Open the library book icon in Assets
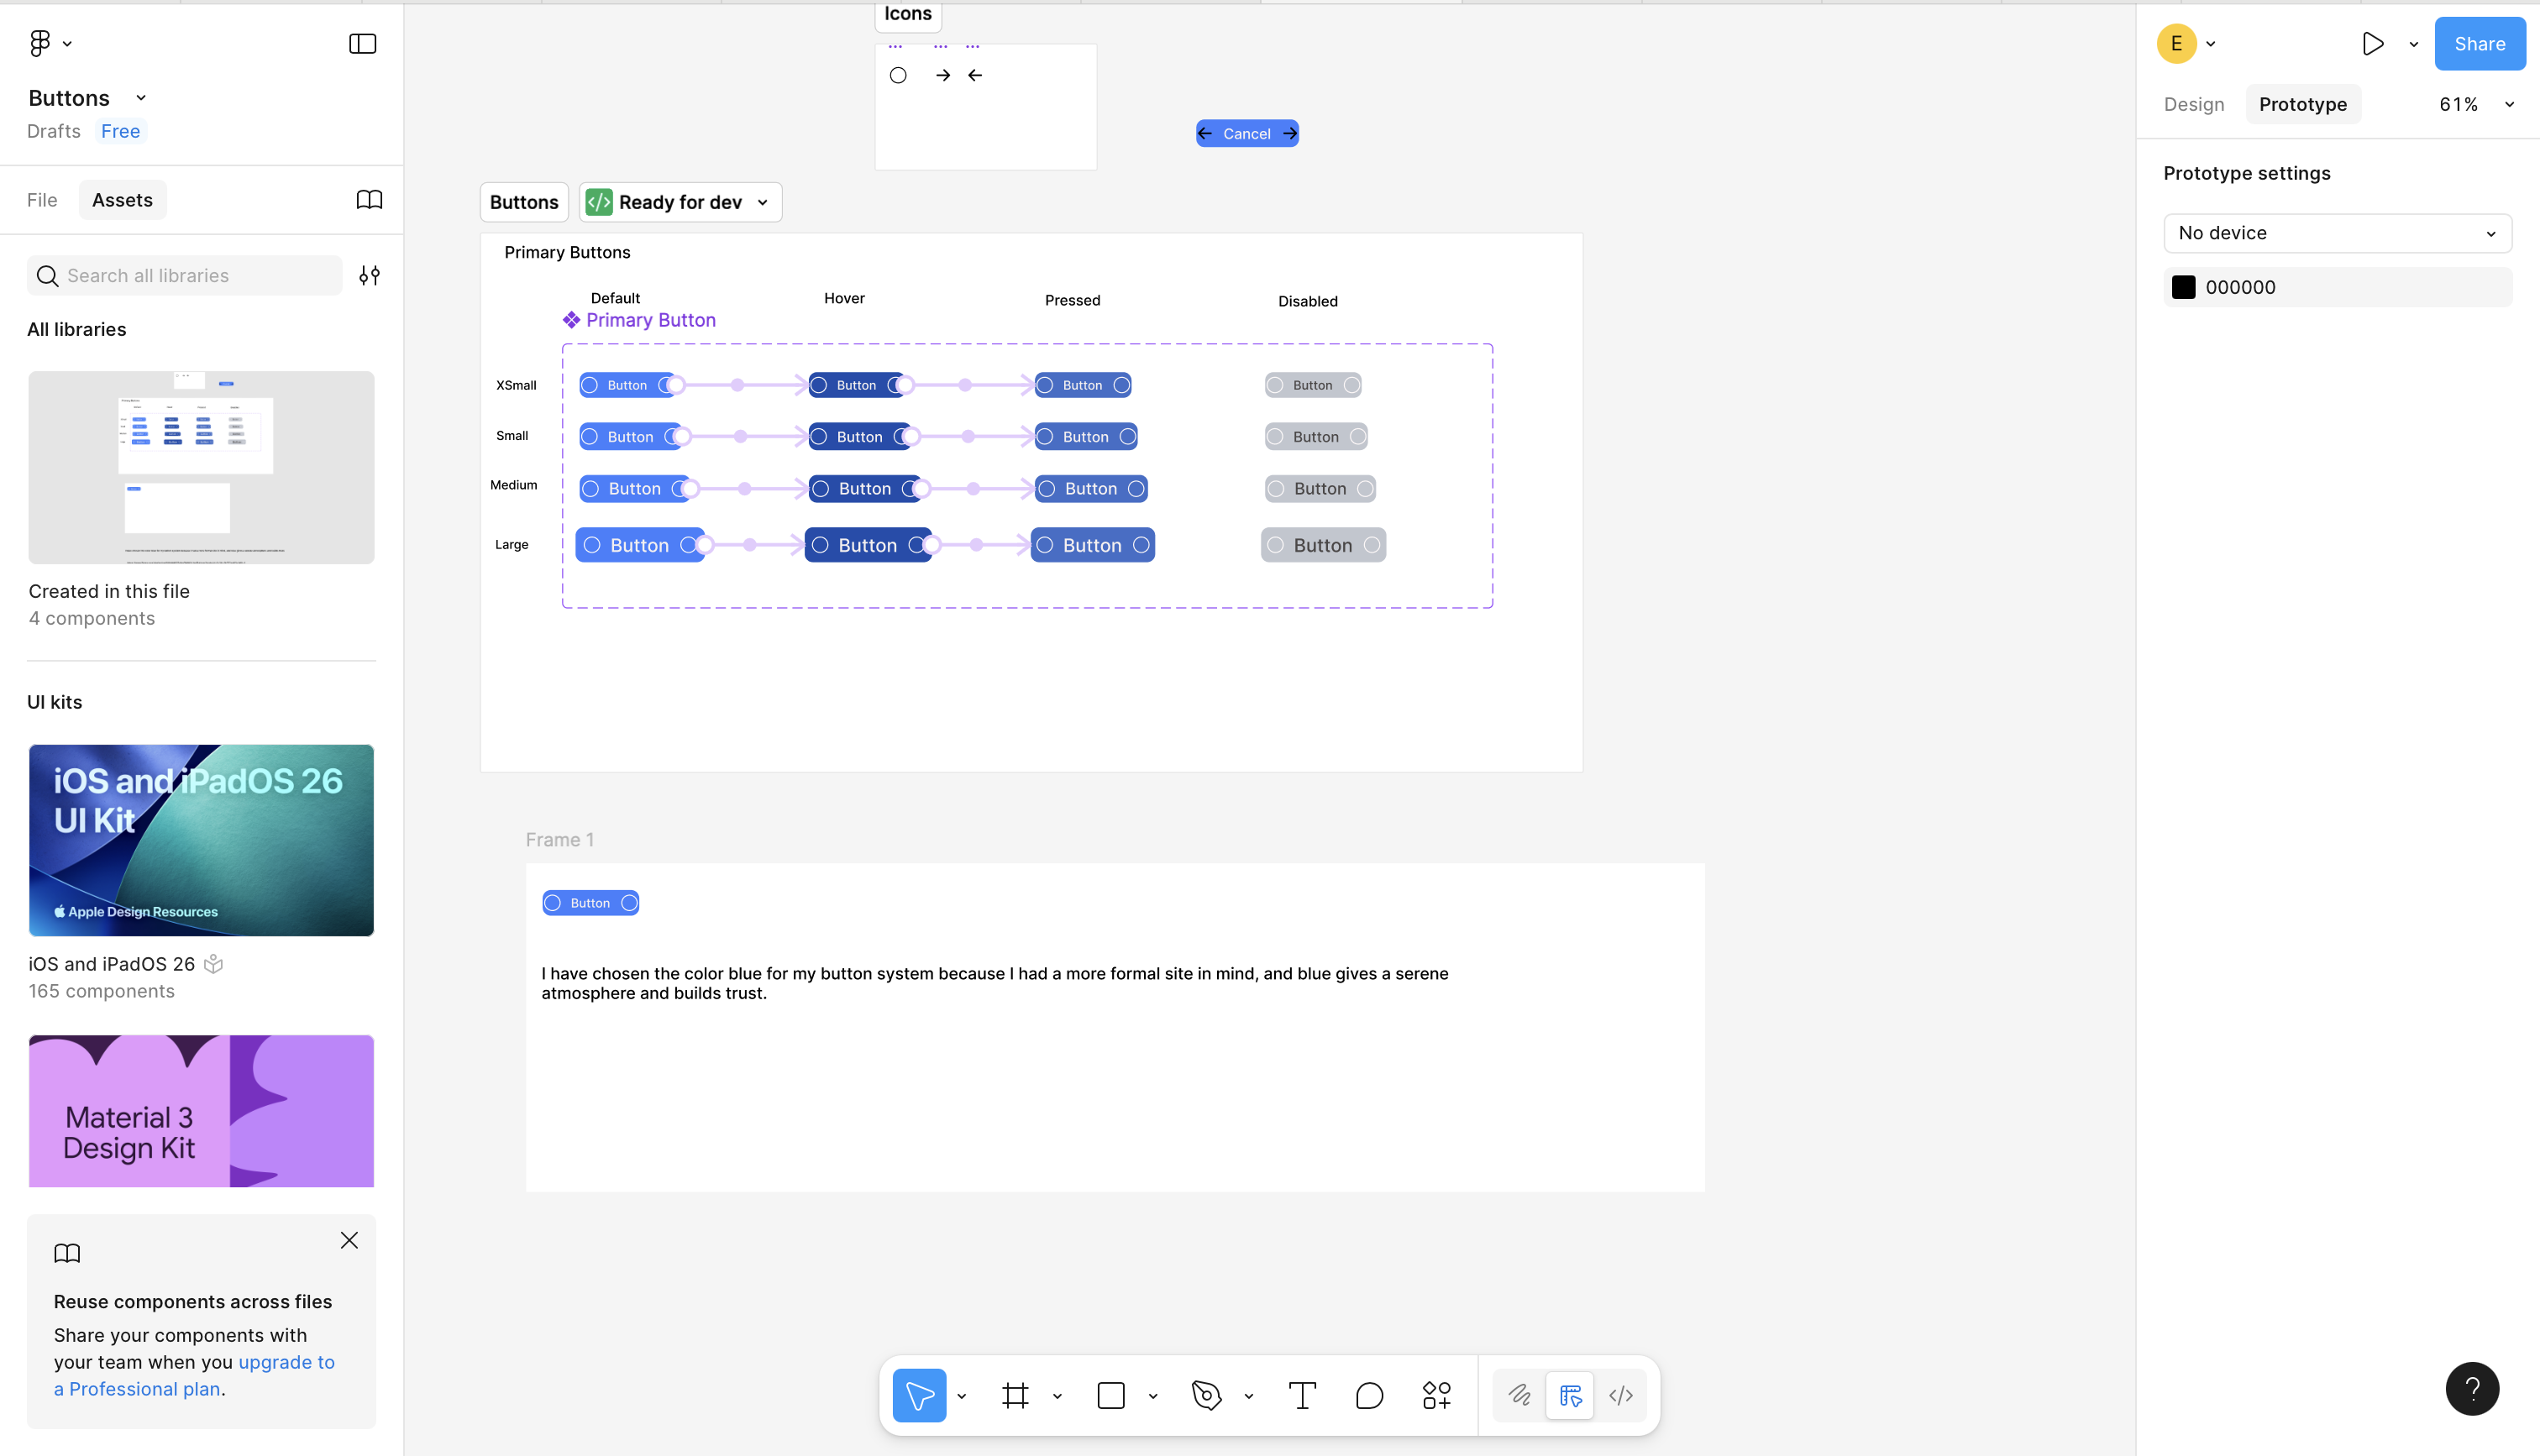The height and width of the screenshot is (1456, 2540). [369, 200]
